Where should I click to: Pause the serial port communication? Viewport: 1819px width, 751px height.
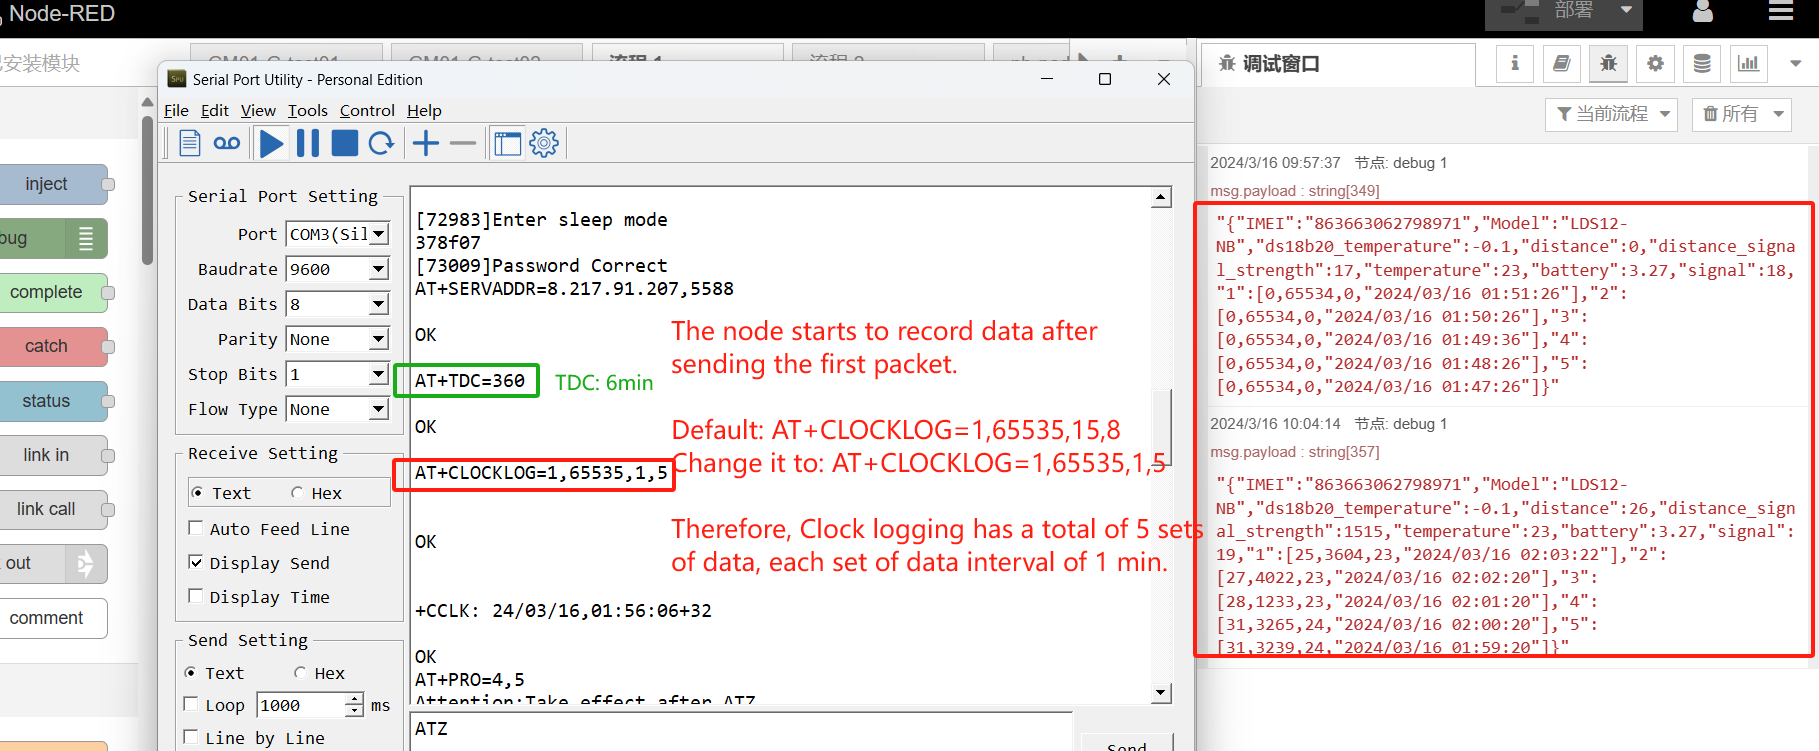coord(308,143)
